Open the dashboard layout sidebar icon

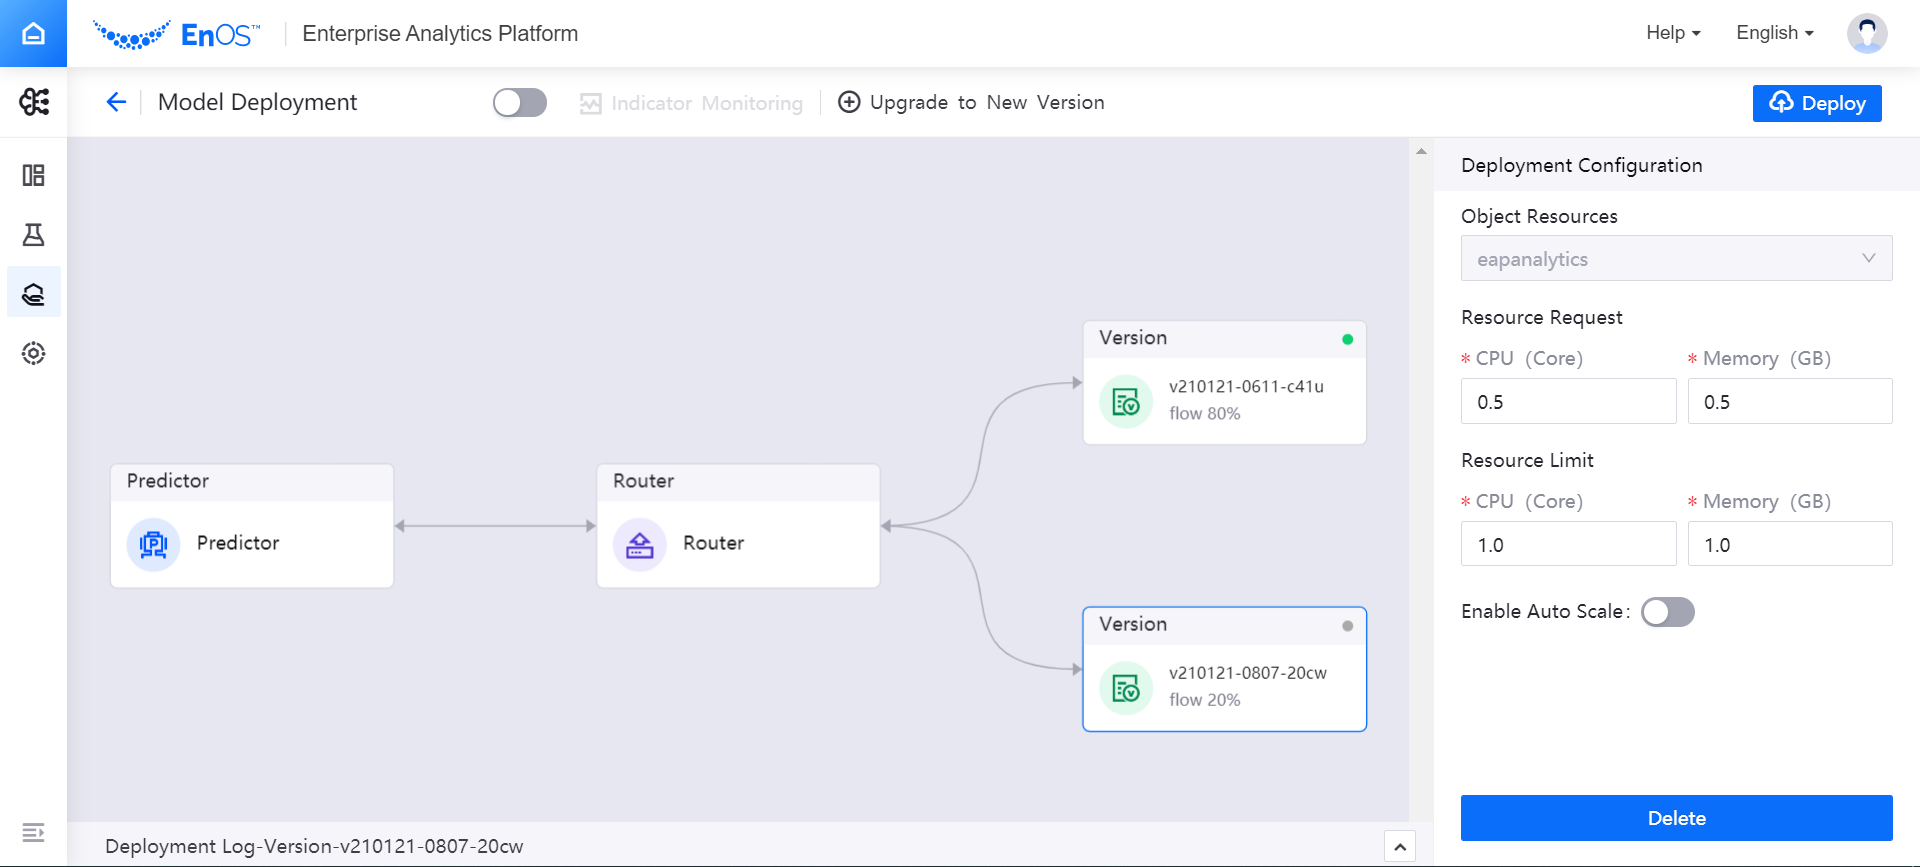(34, 175)
